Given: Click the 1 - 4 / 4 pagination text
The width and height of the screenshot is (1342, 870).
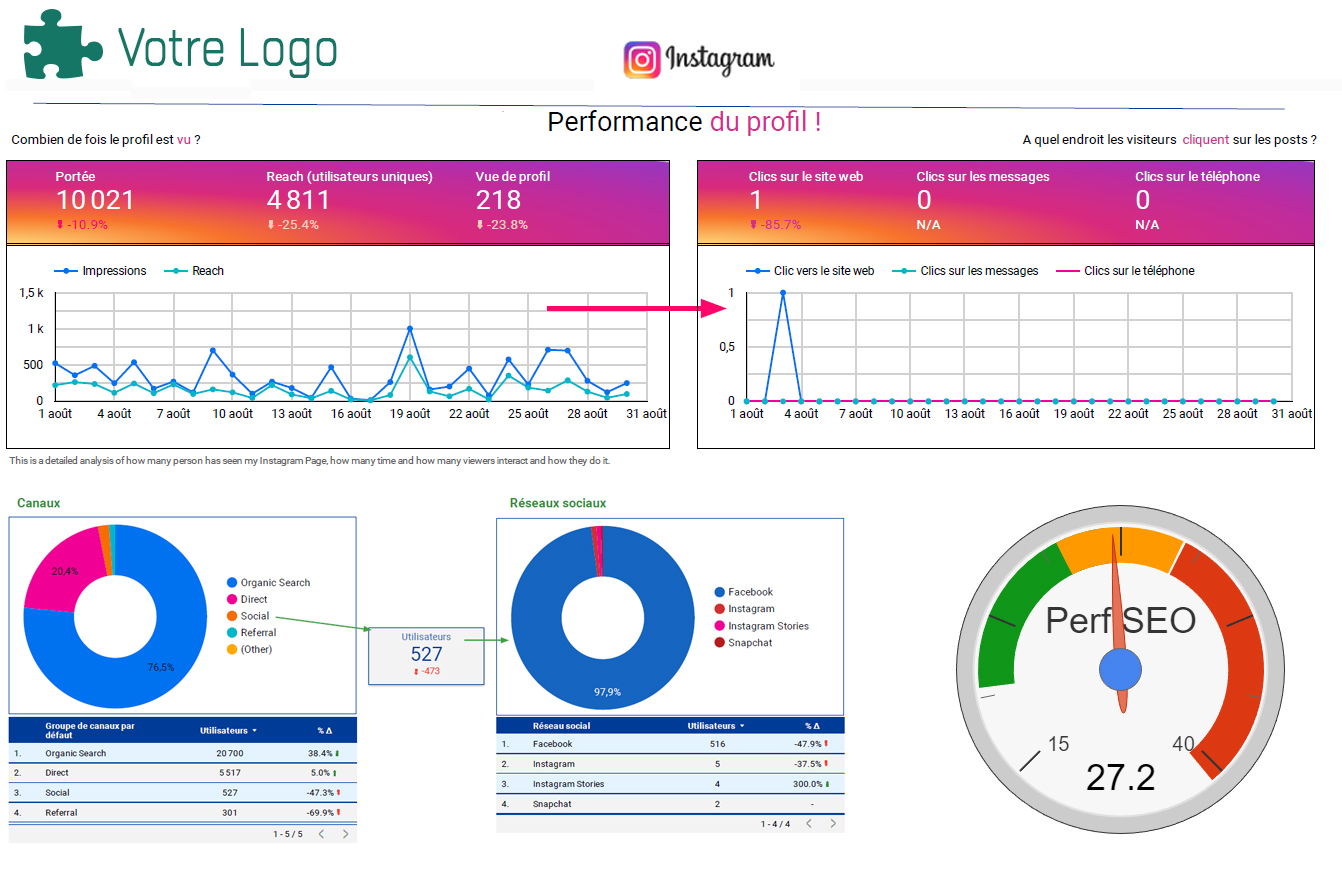Looking at the screenshot, I should coord(775,824).
